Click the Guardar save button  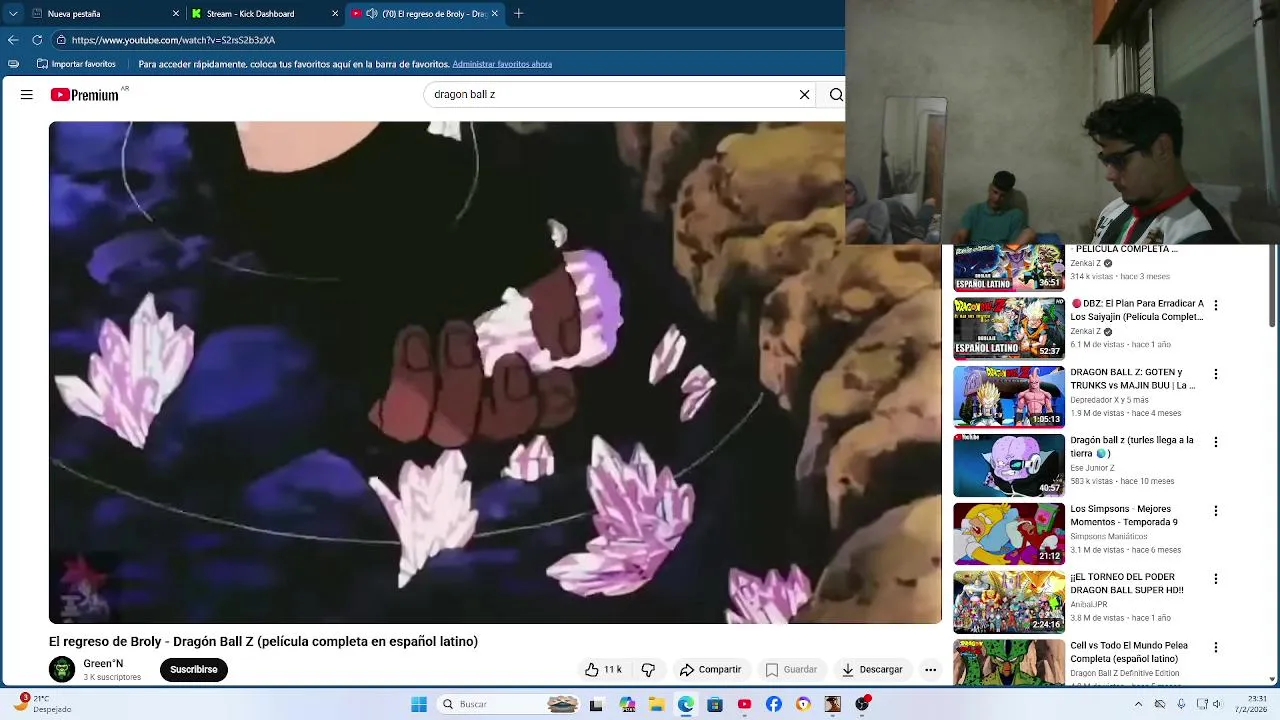(791, 670)
